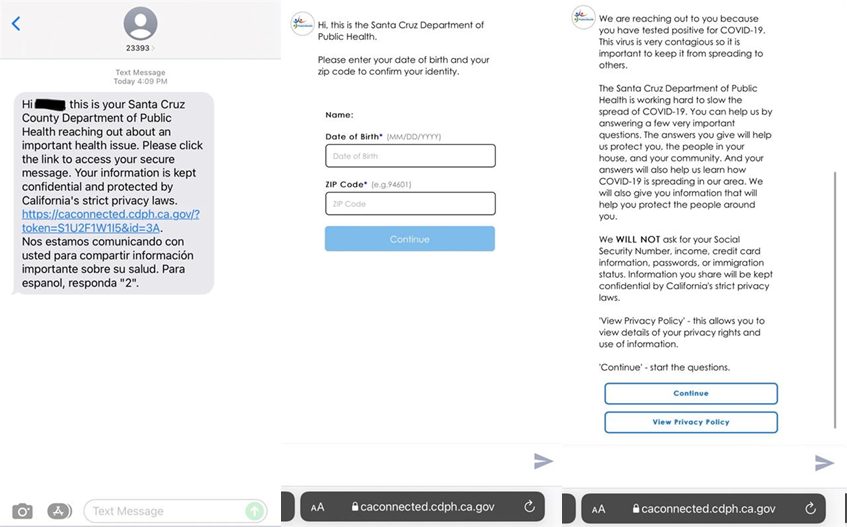Click the 'Name:' label on the form
847x527 pixels.
pyautogui.click(x=339, y=114)
